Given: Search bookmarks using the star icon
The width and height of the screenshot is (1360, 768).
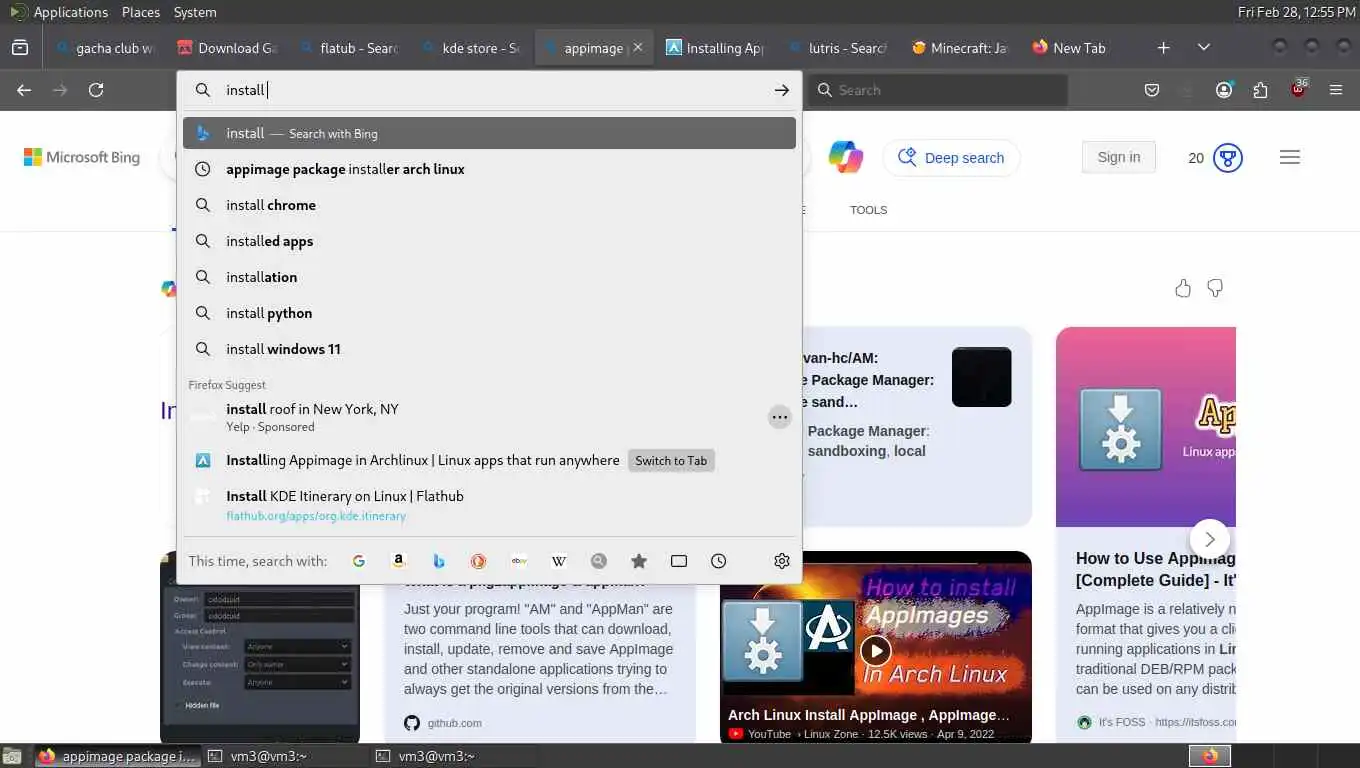Looking at the screenshot, I should click(639, 561).
